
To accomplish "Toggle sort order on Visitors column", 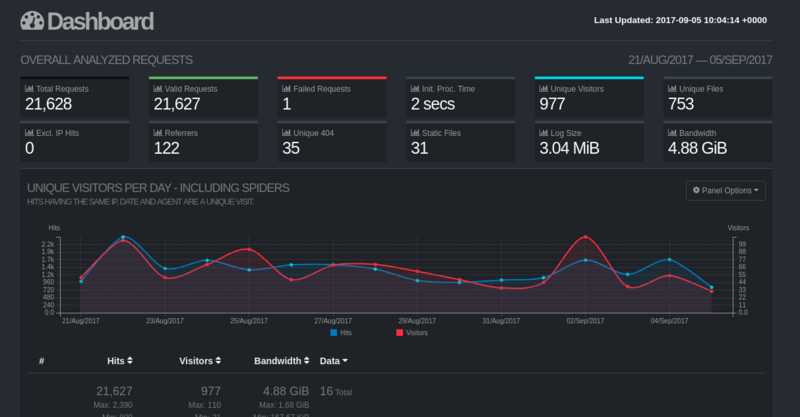I will pyautogui.click(x=199, y=360).
